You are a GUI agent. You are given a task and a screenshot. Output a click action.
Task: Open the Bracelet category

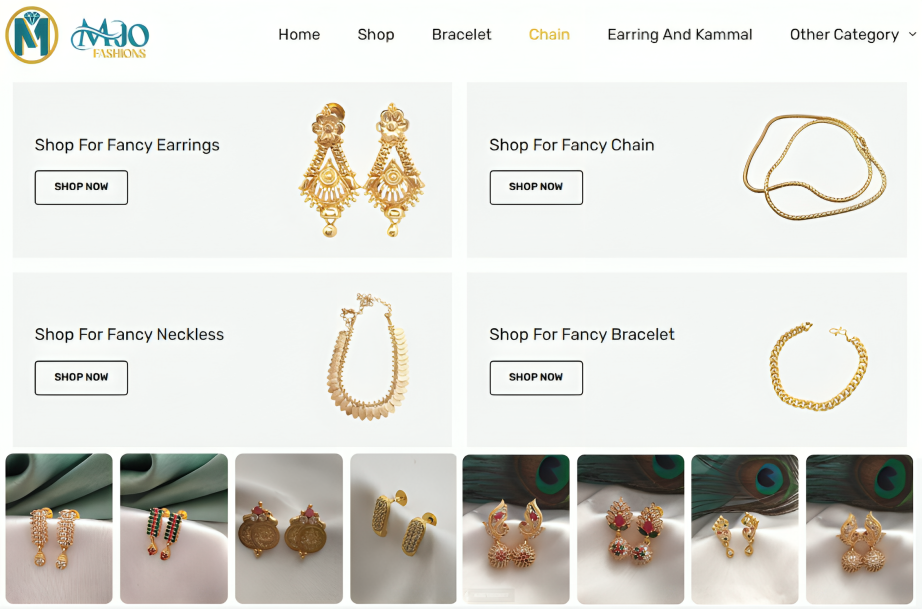[x=461, y=34]
